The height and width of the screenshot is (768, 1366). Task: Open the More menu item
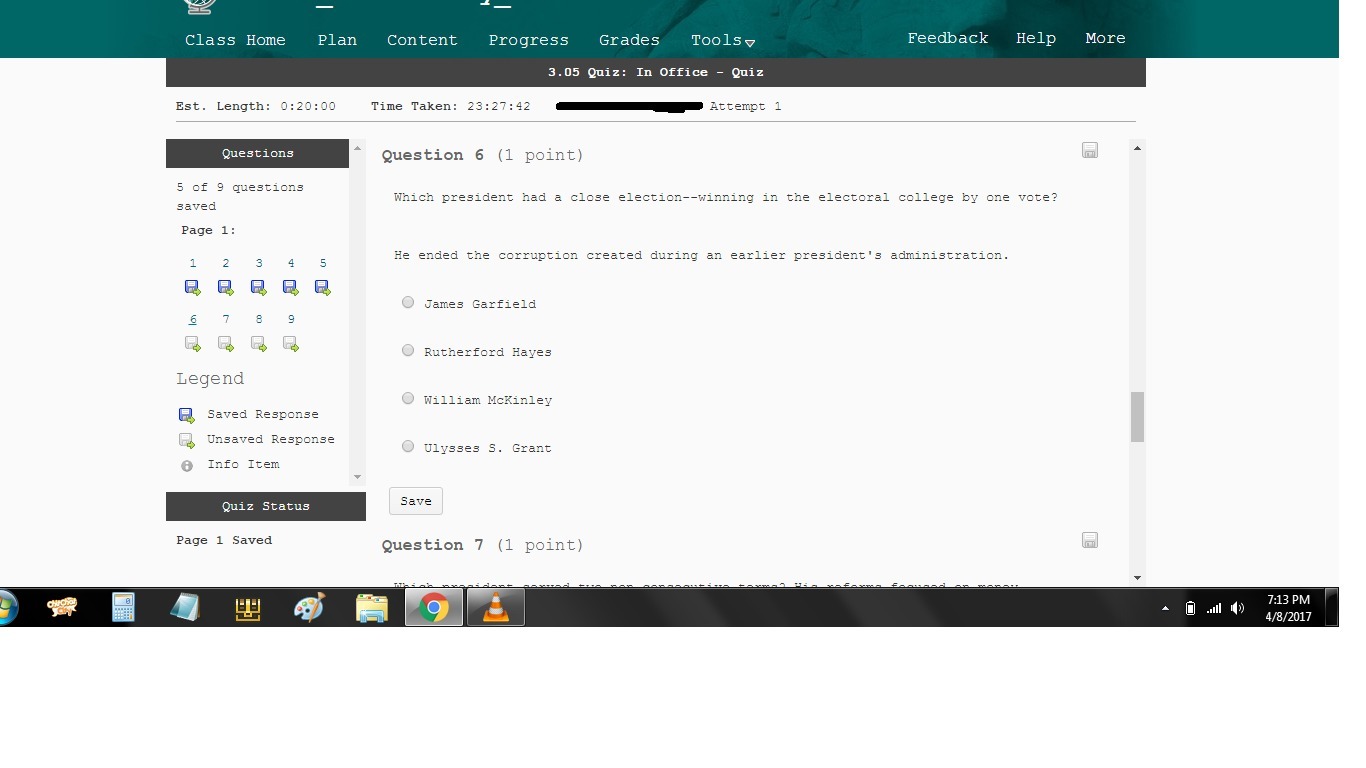(x=1105, y=38)
